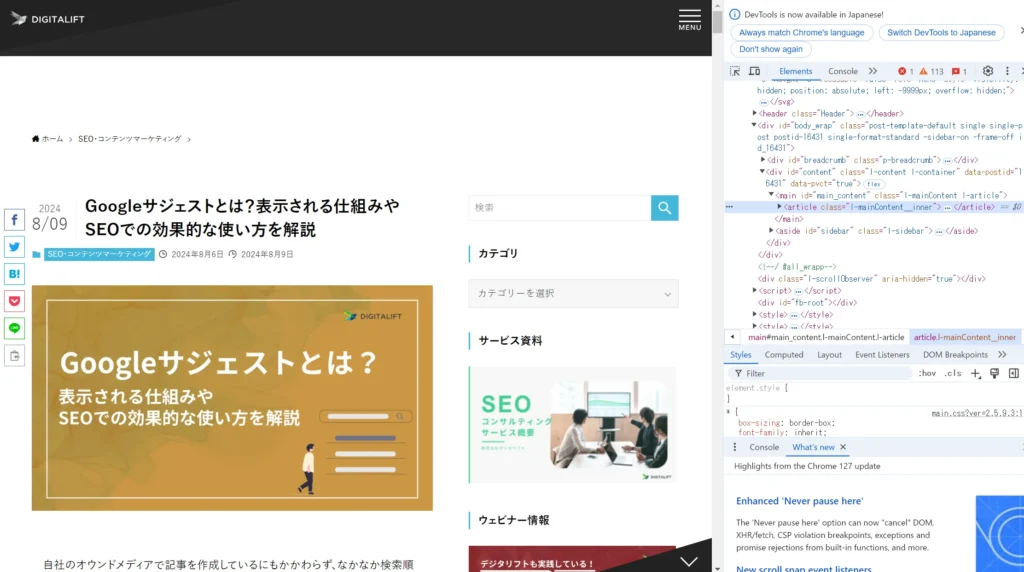Viewport: 1024px width, 572px height.
Task: Click Always match Chrome's language
Action: pos(801,32)
